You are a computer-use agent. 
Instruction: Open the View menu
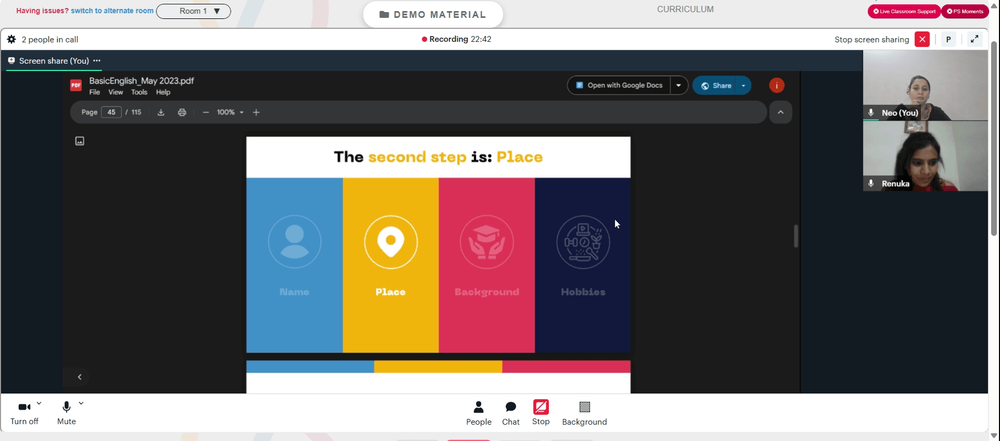(115, 93)
